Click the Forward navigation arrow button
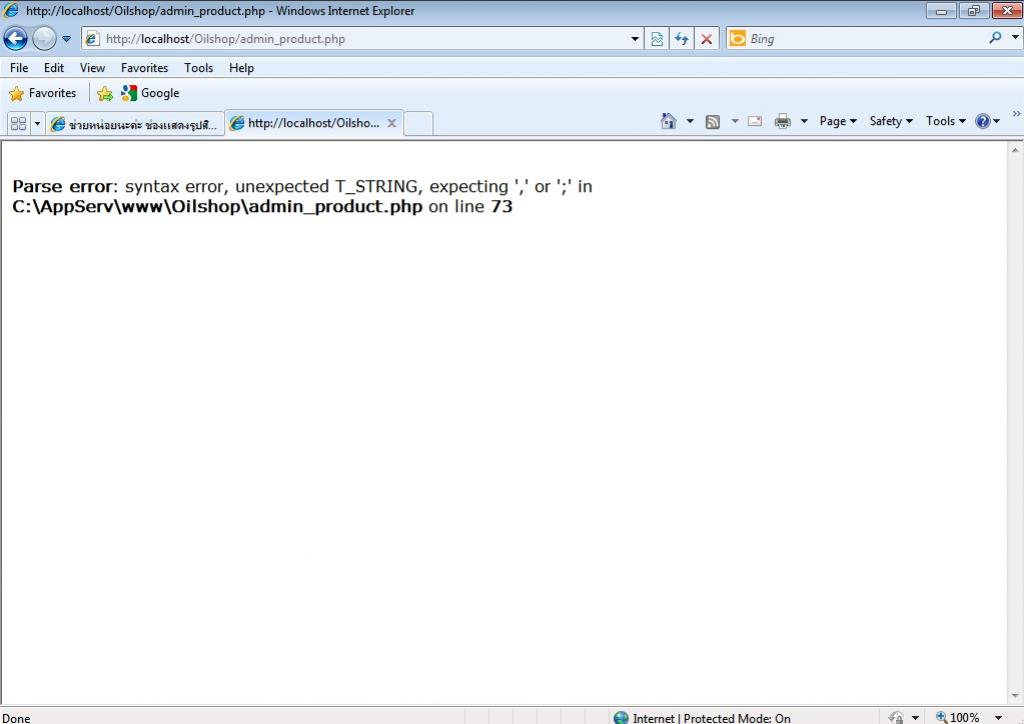Viewport: 1024px width, 724px height. click(x=44, y=39)
